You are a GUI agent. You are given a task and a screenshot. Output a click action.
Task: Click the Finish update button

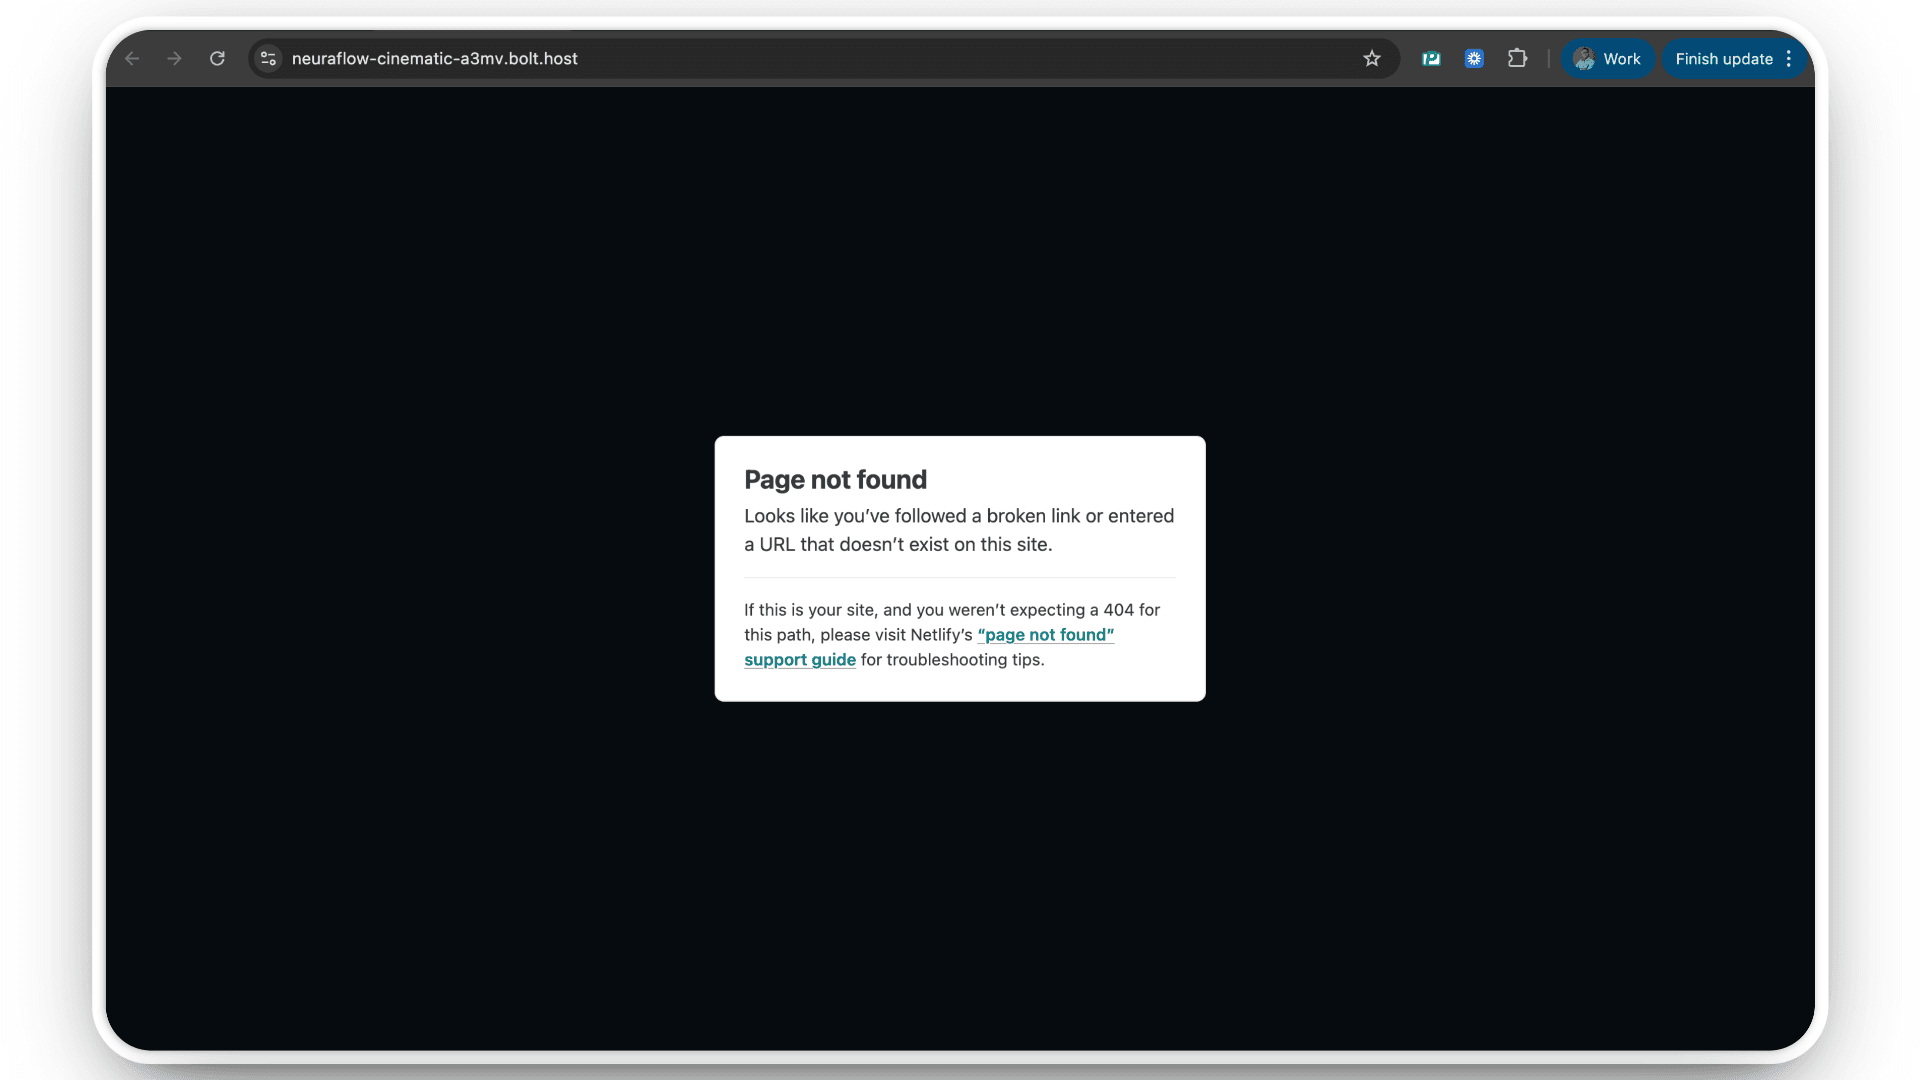tap(1724, 59)
